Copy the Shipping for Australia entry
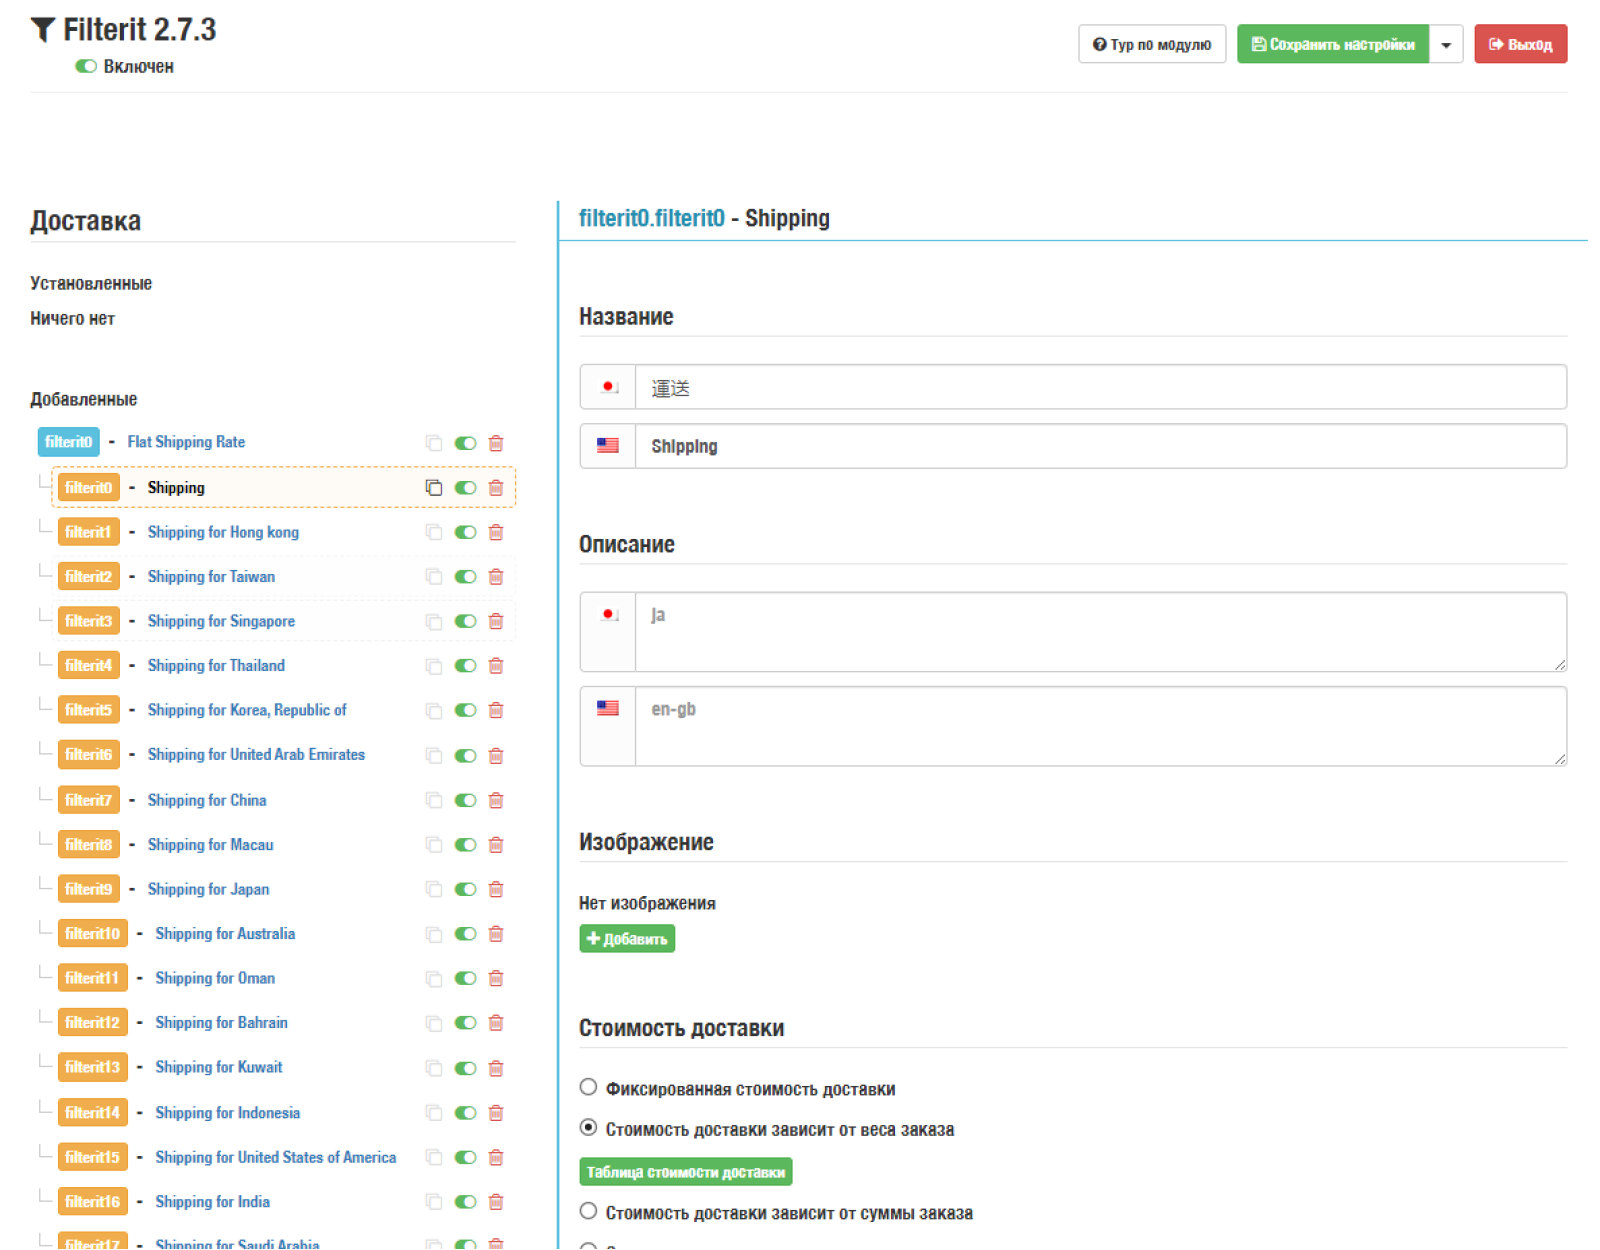This screenshot has height=1250, width=1600. 433,935
